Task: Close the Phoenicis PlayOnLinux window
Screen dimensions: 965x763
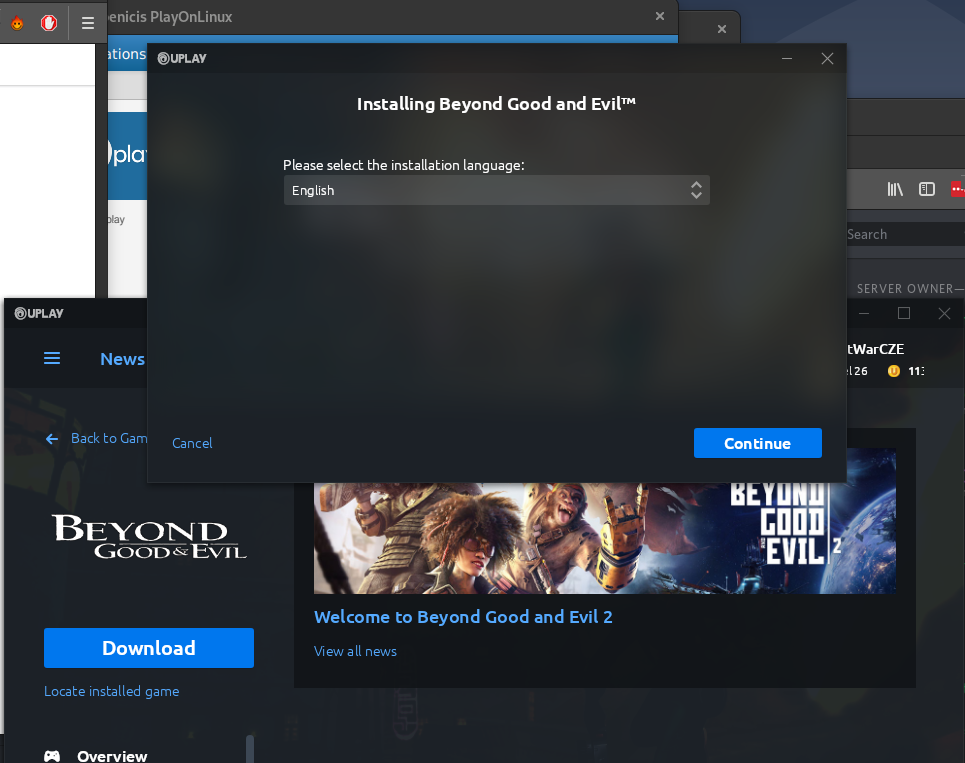Action: tap(660, 16)
